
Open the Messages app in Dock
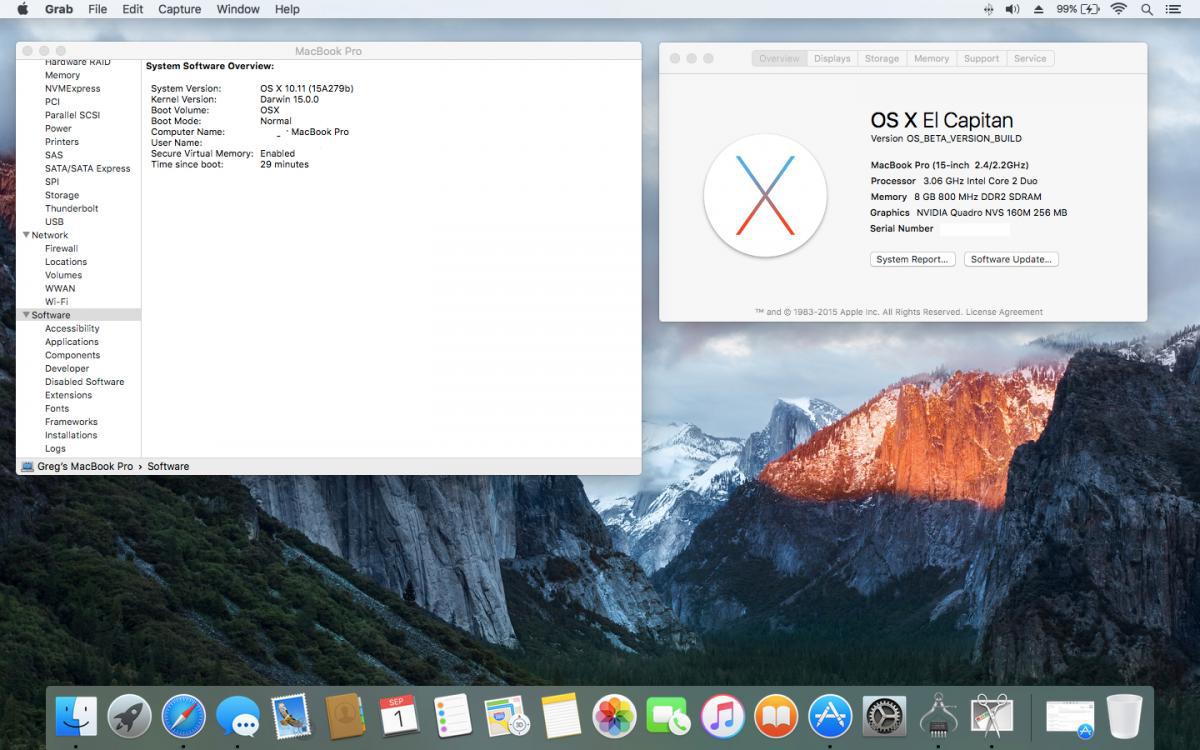click(238, 716)
